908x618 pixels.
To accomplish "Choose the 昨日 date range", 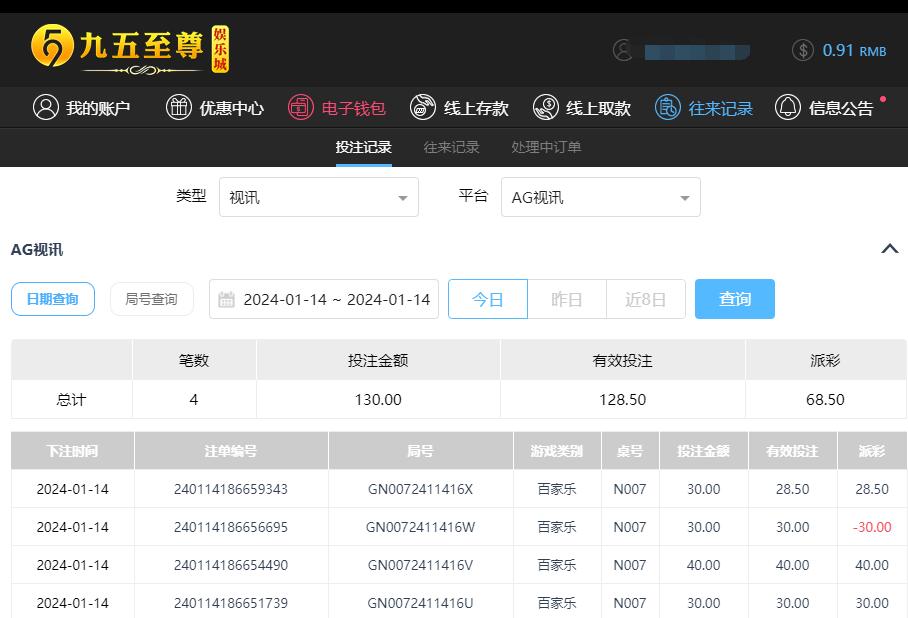I will pos(566,299).
